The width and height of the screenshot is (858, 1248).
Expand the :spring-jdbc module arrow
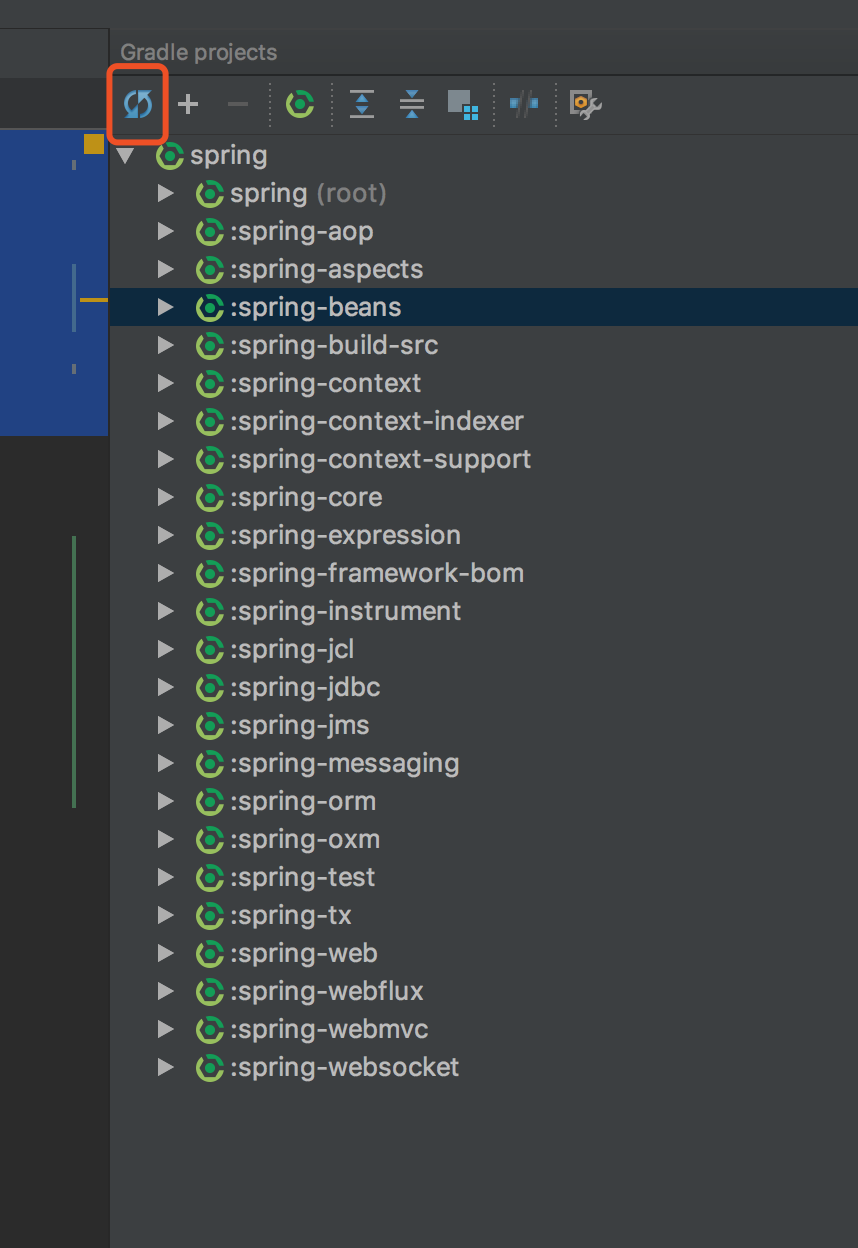click(166, 688)
